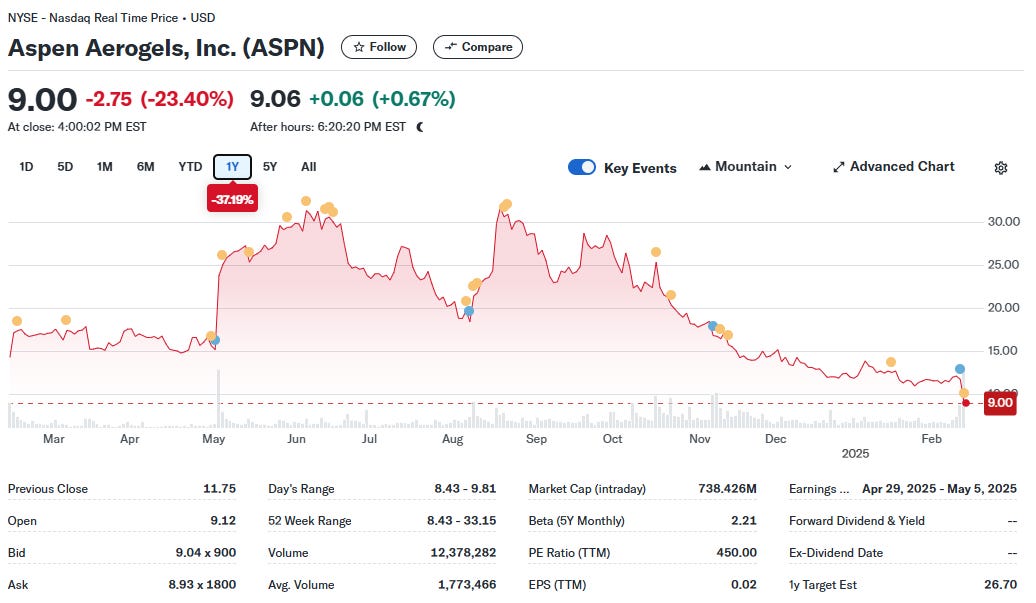1036x603 pixels.
Task: Click the Earnings date label
Action: pyautogui.click(x=819, y=489)
